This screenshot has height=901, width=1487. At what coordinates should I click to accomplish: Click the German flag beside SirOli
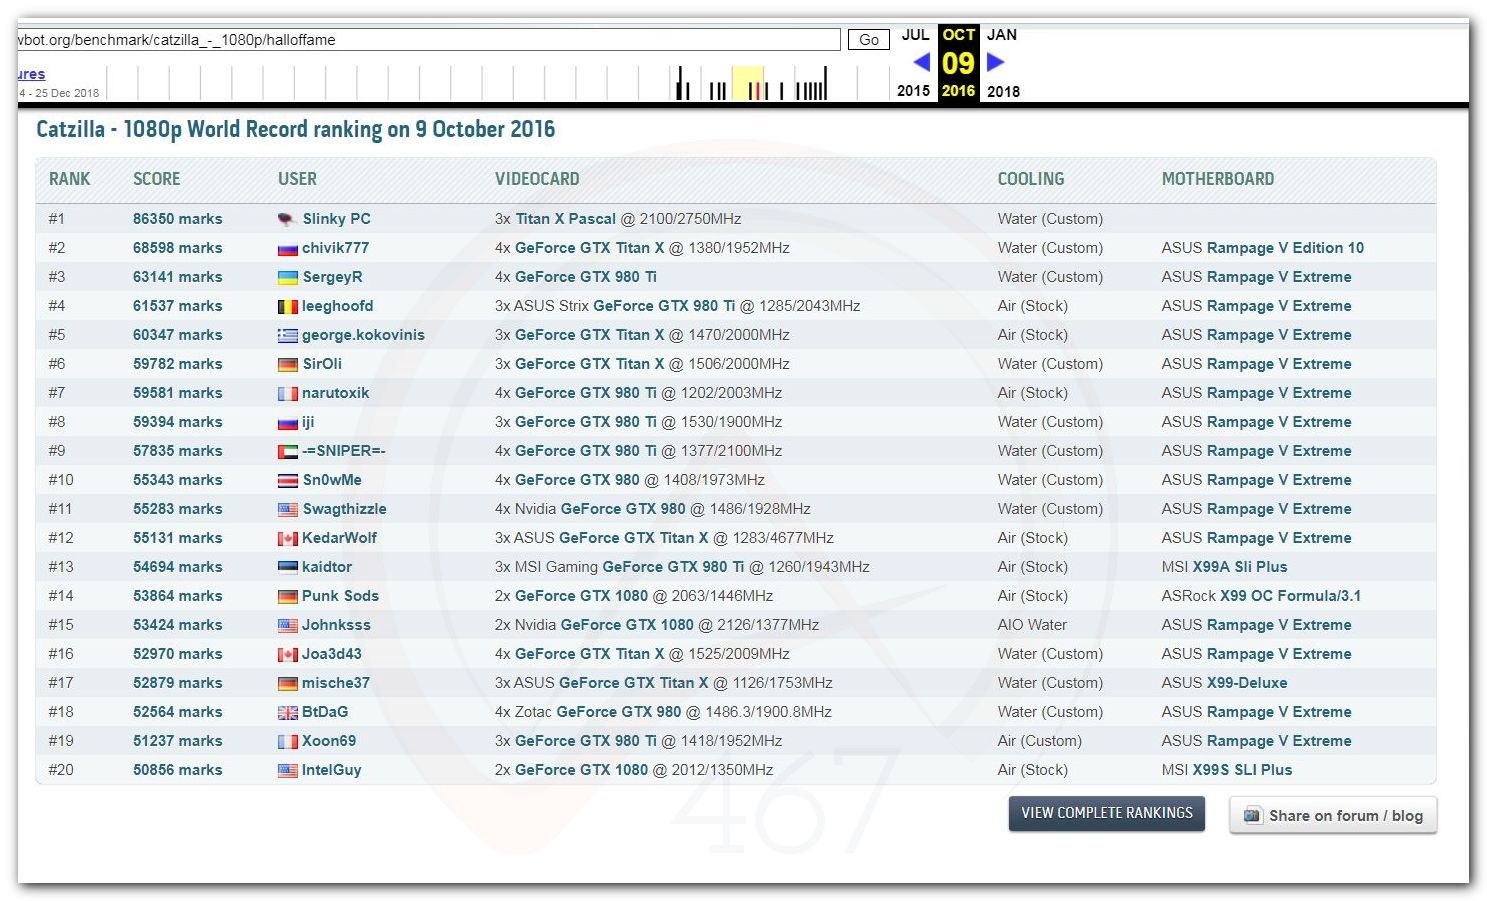(287, 364)
